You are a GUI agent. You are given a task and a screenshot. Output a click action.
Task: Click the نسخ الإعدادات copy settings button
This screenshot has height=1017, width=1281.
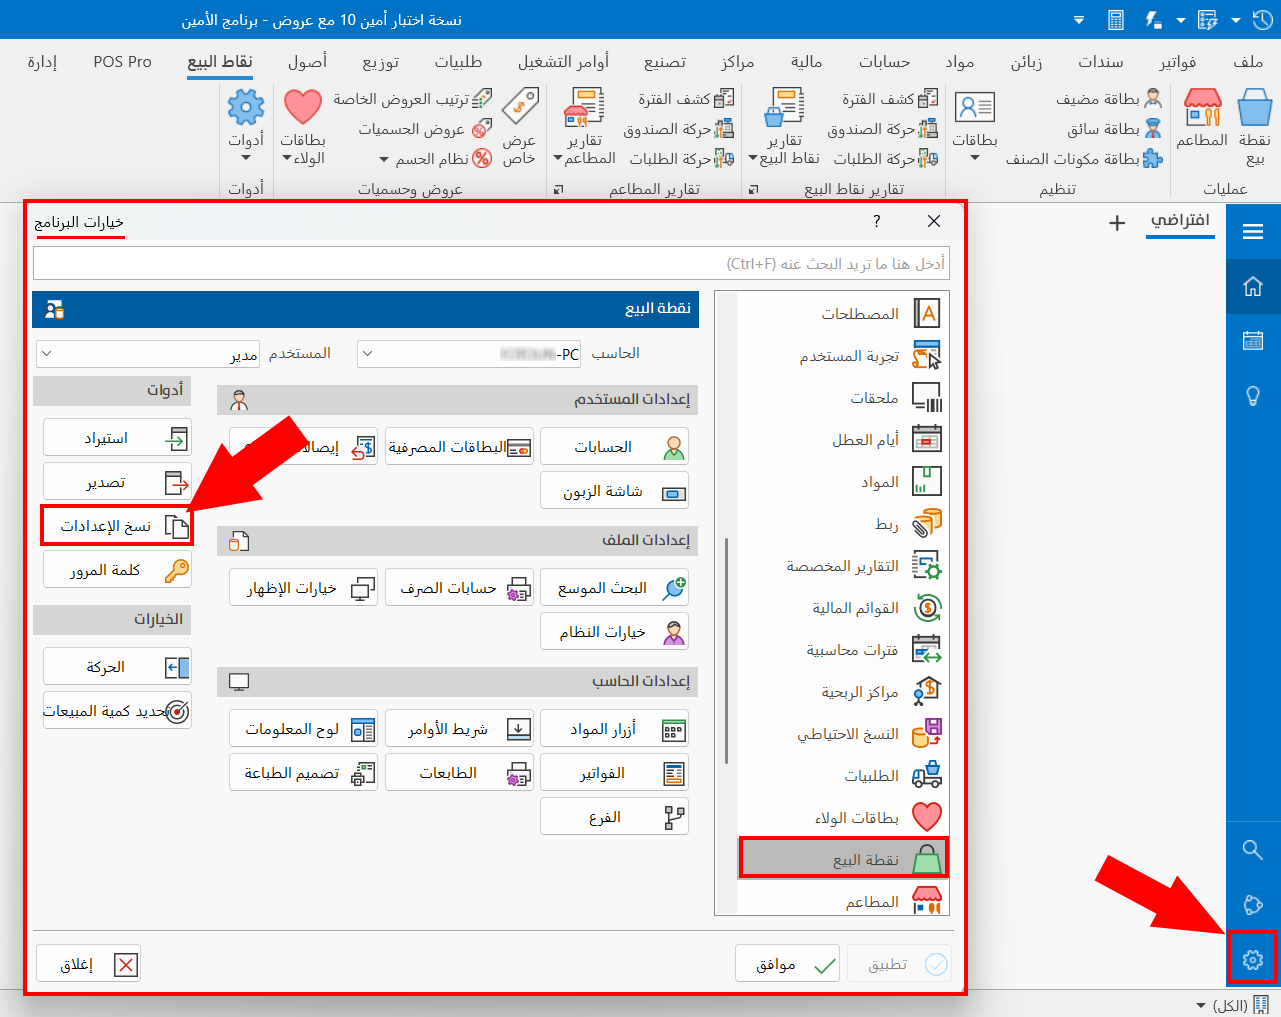coord(117,524)
